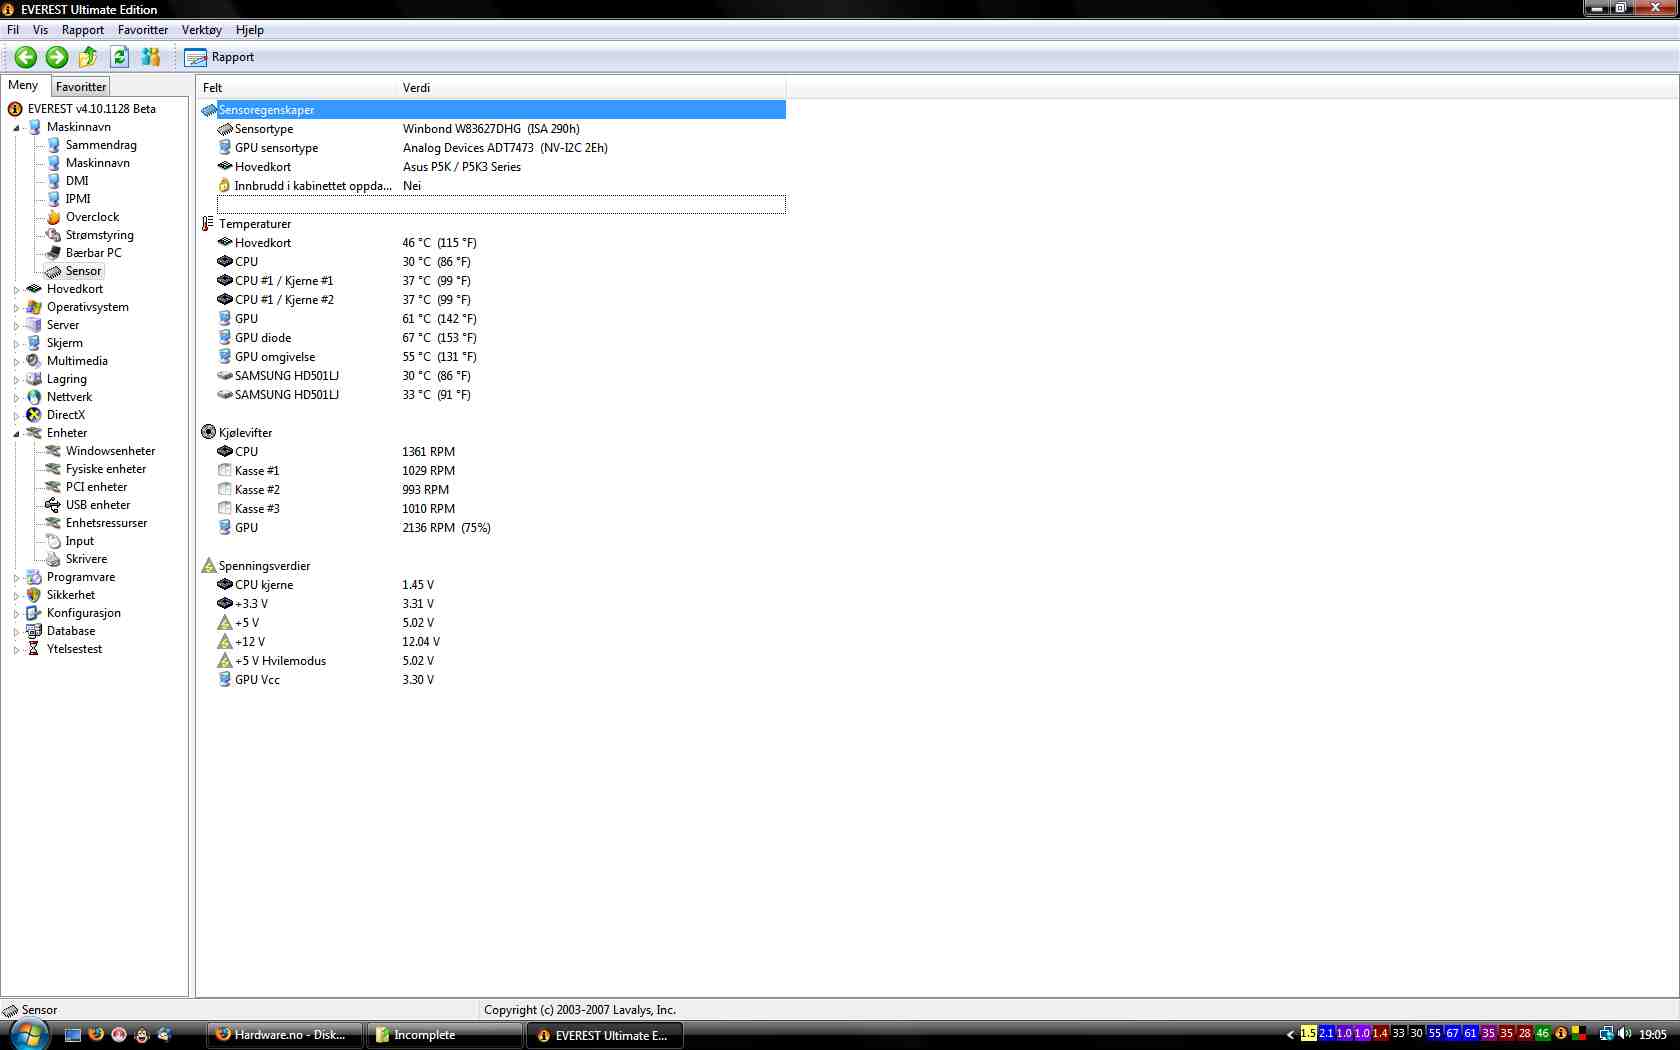Screen dimensions: 1680x1050
Task: Open Windowsenheter under Enheter
Action: (x=110, y=451)
